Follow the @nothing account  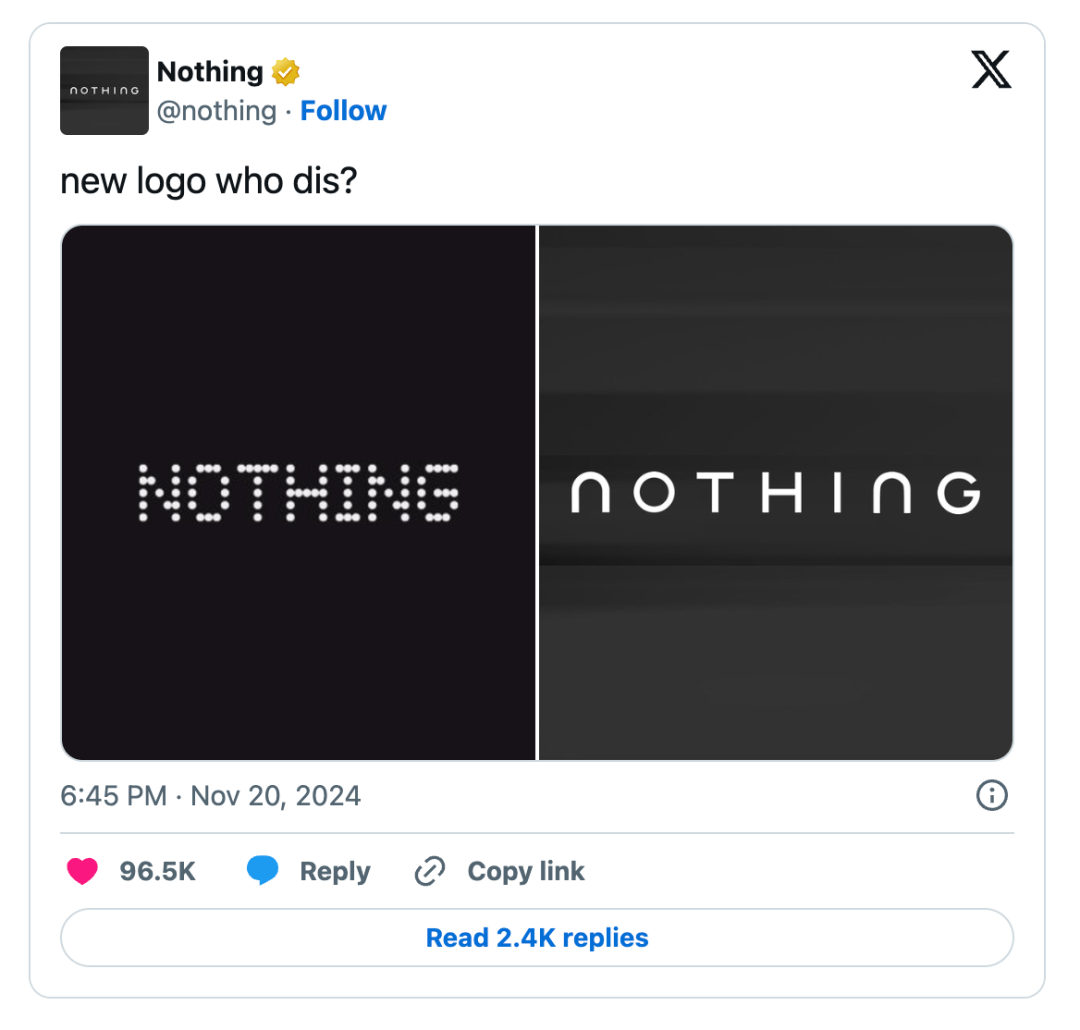point(343,111)
